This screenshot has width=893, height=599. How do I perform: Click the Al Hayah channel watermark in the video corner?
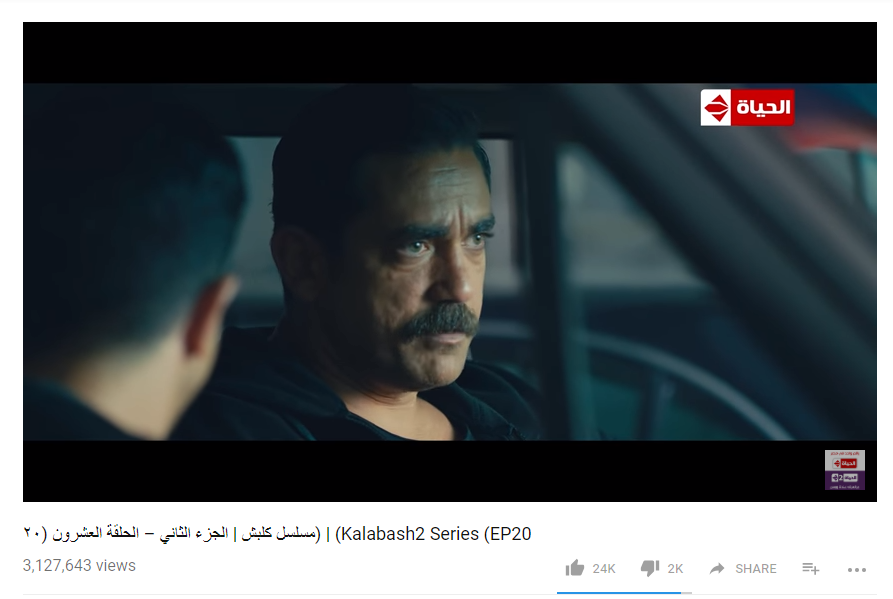pos(845,470)
